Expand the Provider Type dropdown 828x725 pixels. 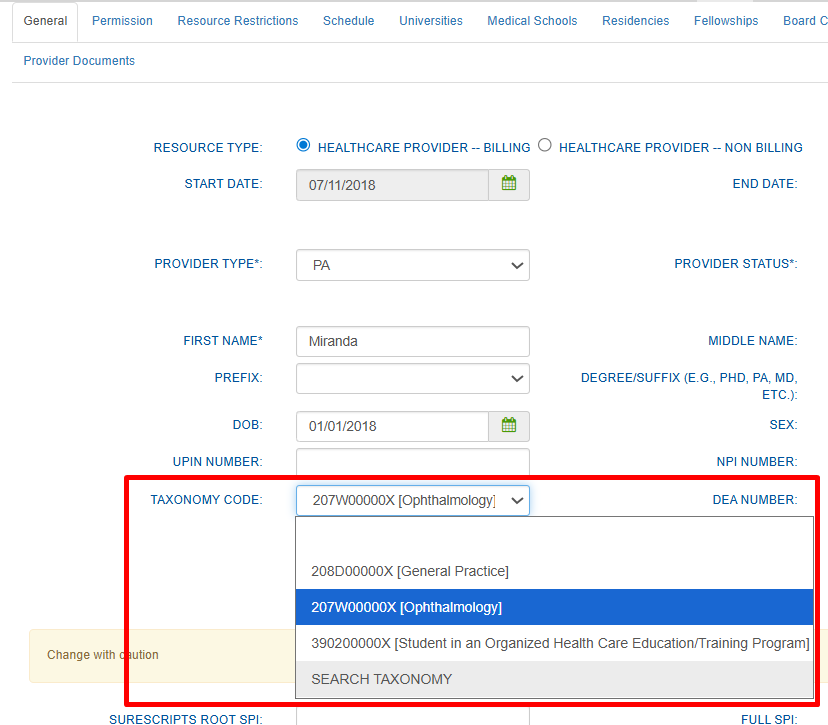[412, 265]
